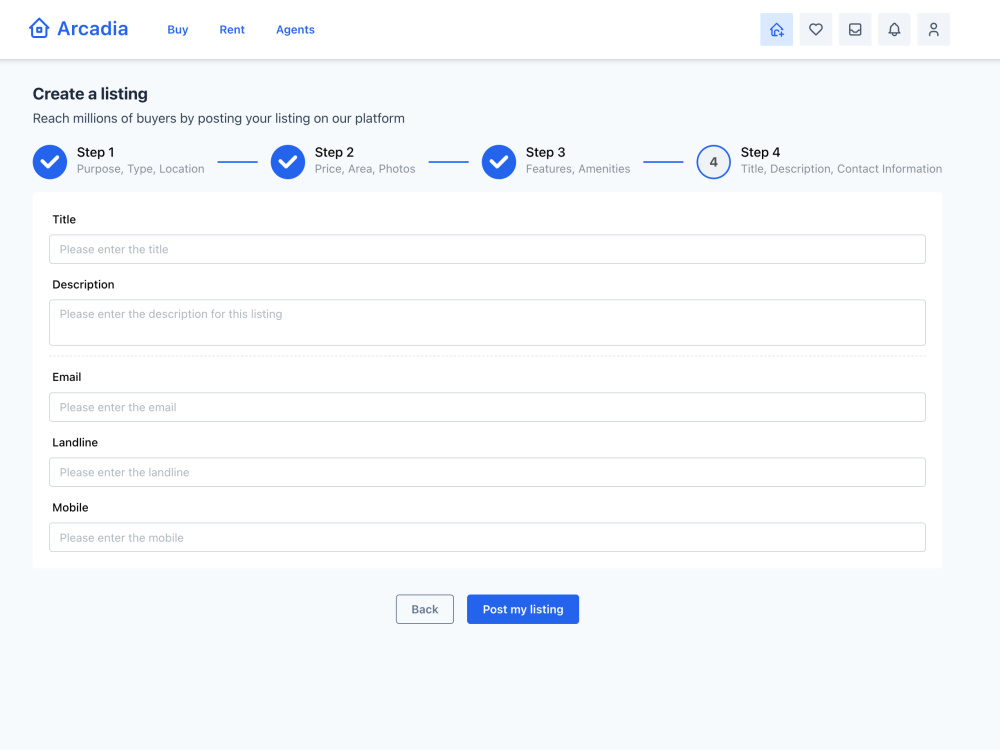Screen dimensions: 1000x750
Task: Click 'Price, Area, Photos' step text
Action: (365, 169)
